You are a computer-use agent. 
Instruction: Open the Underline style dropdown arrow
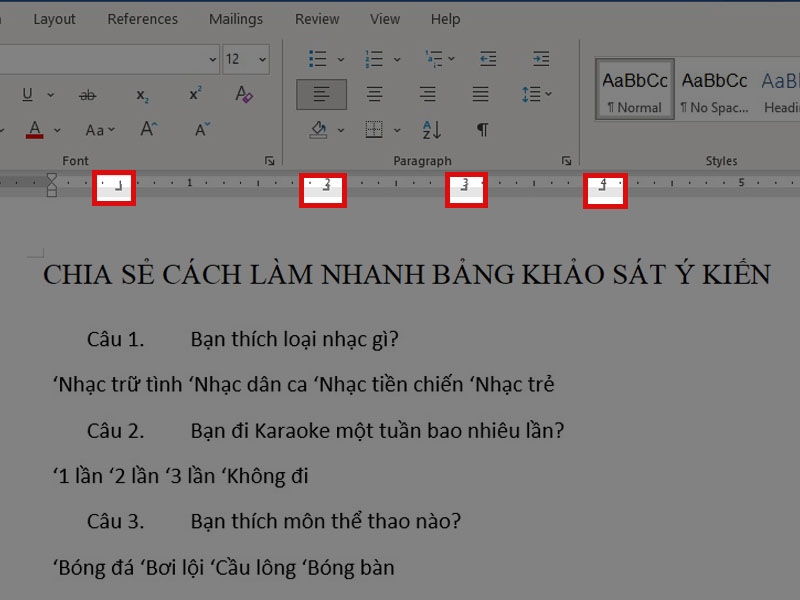pos(51,95)
